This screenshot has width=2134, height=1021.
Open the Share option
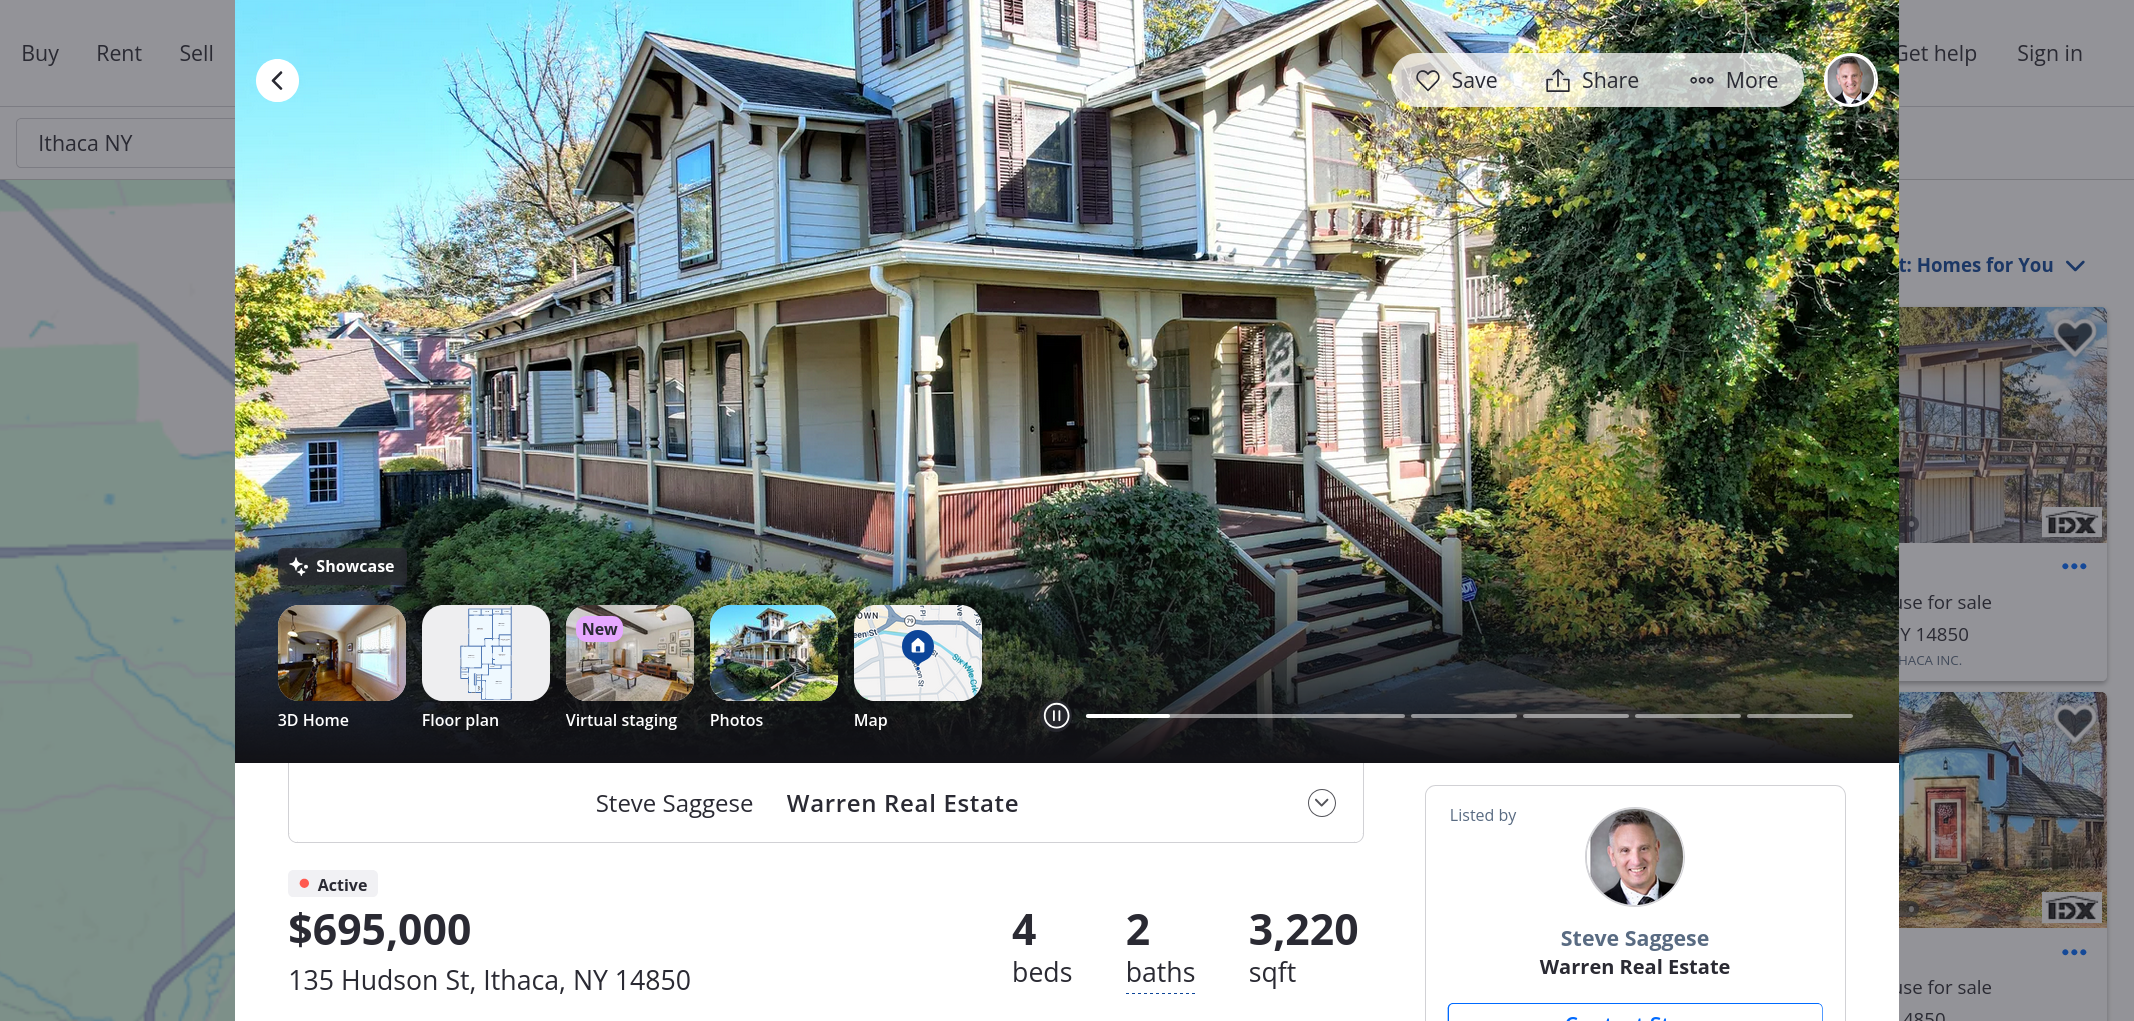[x=1592, y=81]
